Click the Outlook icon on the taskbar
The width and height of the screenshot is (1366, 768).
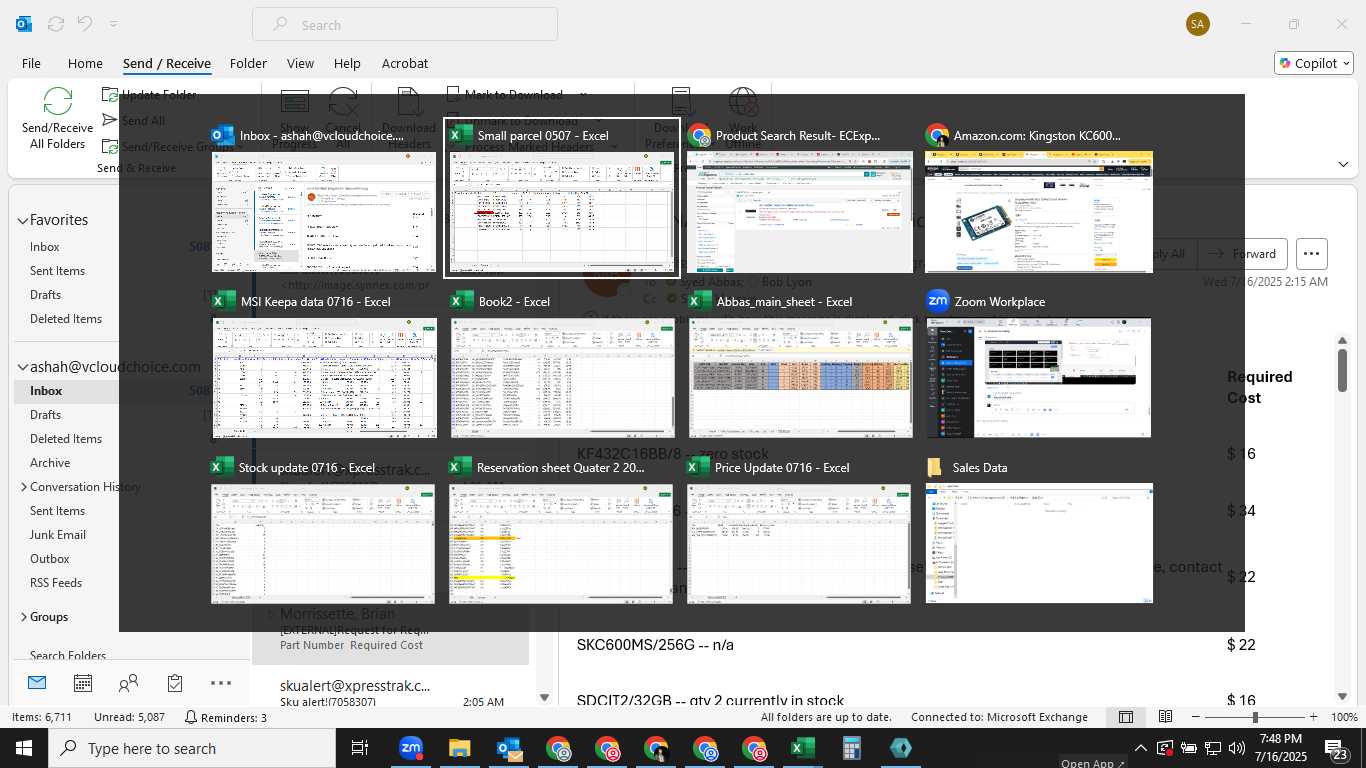click(508, 748)
